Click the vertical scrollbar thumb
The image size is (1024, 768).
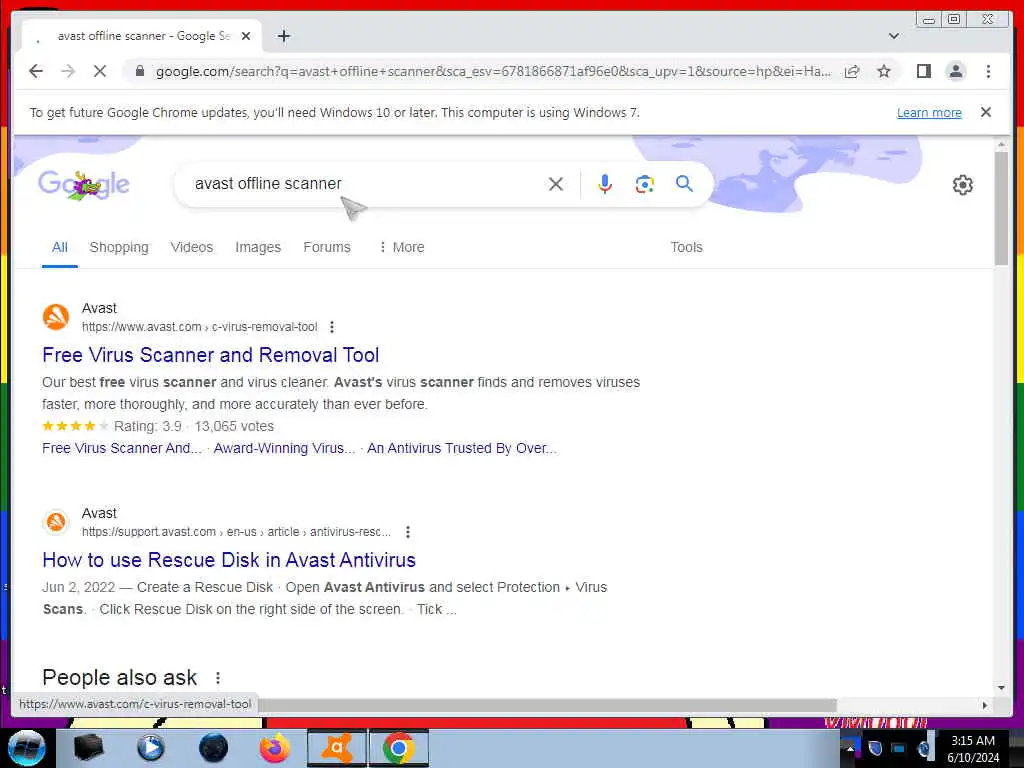pyautogui.click(x=1001, y=208)
